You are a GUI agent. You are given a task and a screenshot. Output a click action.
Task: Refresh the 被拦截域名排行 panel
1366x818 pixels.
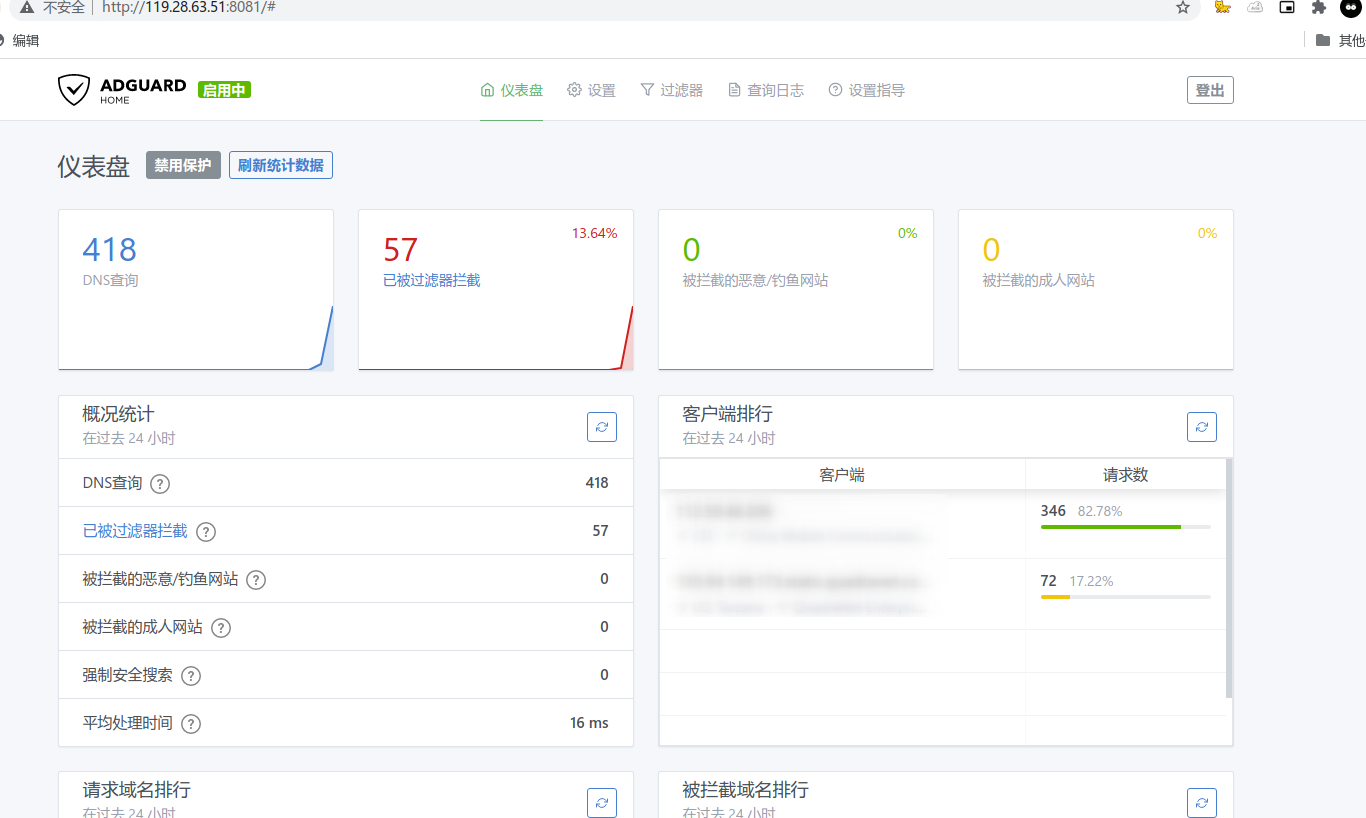(1202, 802)
